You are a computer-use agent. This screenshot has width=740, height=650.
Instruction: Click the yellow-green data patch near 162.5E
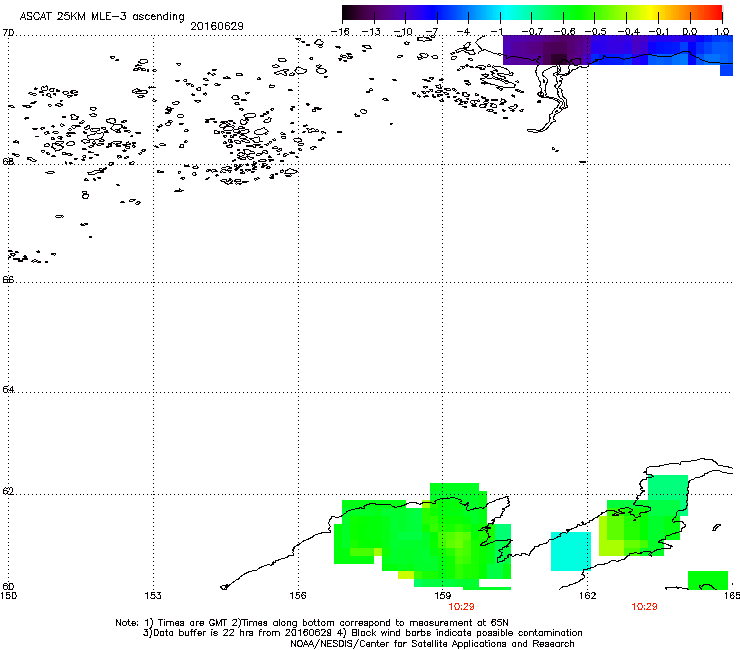coord(611,536)
